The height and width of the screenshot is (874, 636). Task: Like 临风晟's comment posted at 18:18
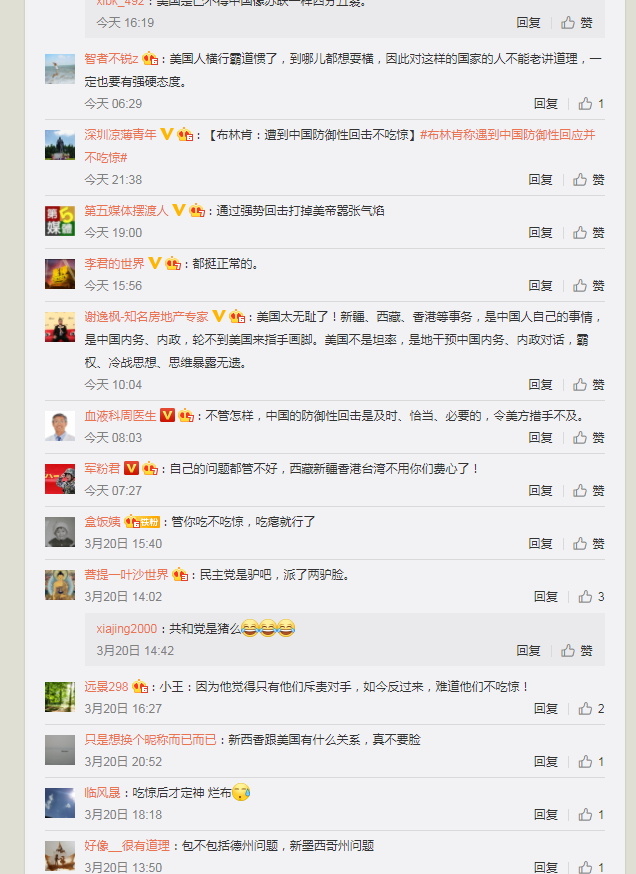pos(591,814)
